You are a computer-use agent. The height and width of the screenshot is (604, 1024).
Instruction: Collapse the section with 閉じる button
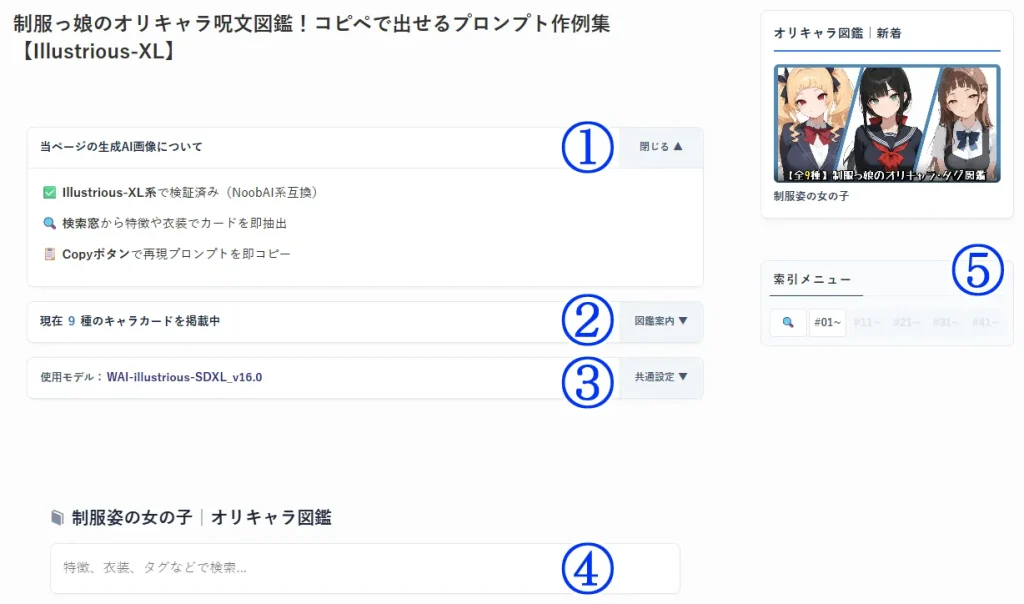click(x=661, y=147)
